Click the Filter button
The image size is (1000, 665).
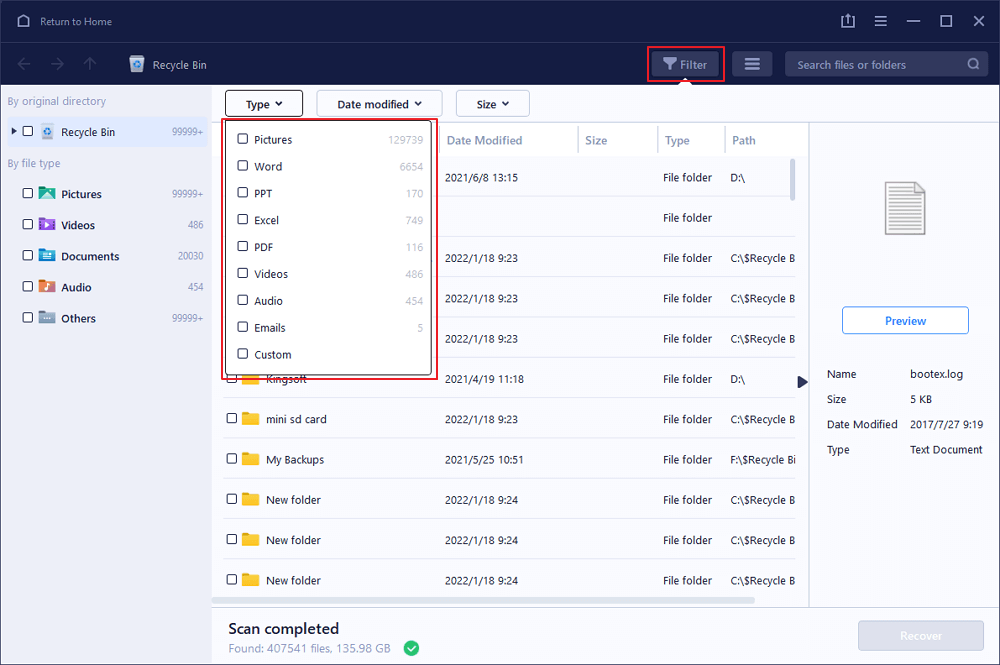click(x=686, y=65)
